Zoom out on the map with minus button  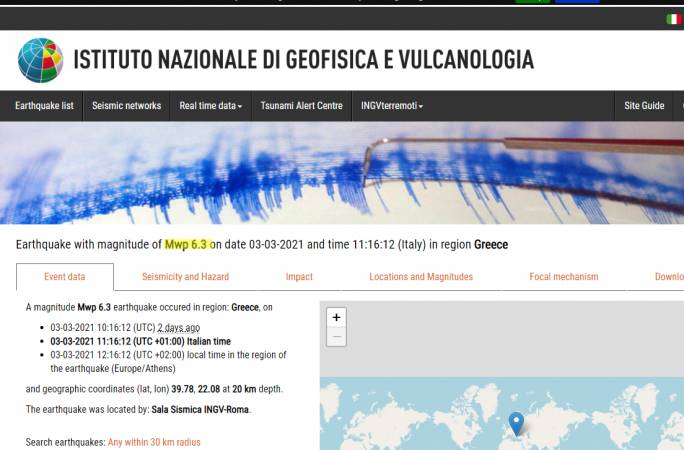click(336, 337)
